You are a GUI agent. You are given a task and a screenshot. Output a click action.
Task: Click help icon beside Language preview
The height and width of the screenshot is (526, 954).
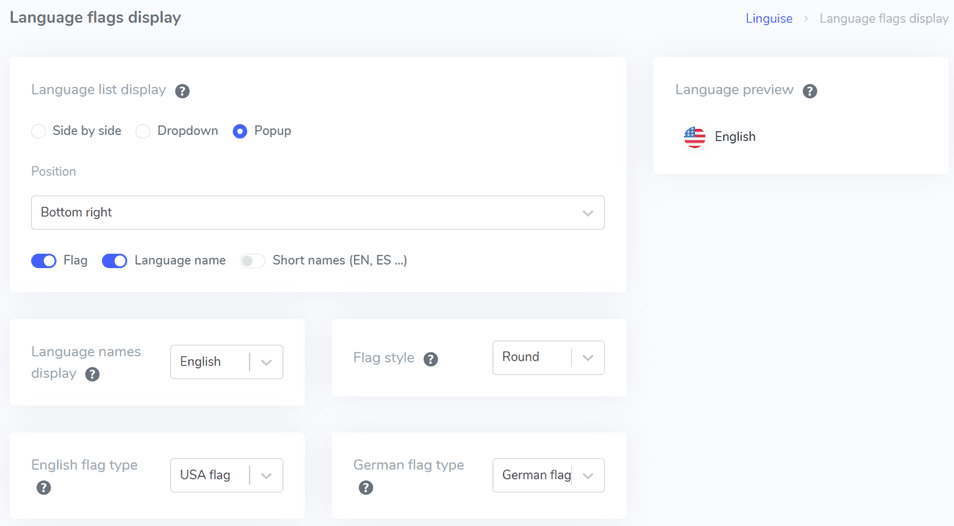click(x=809, y=91)
